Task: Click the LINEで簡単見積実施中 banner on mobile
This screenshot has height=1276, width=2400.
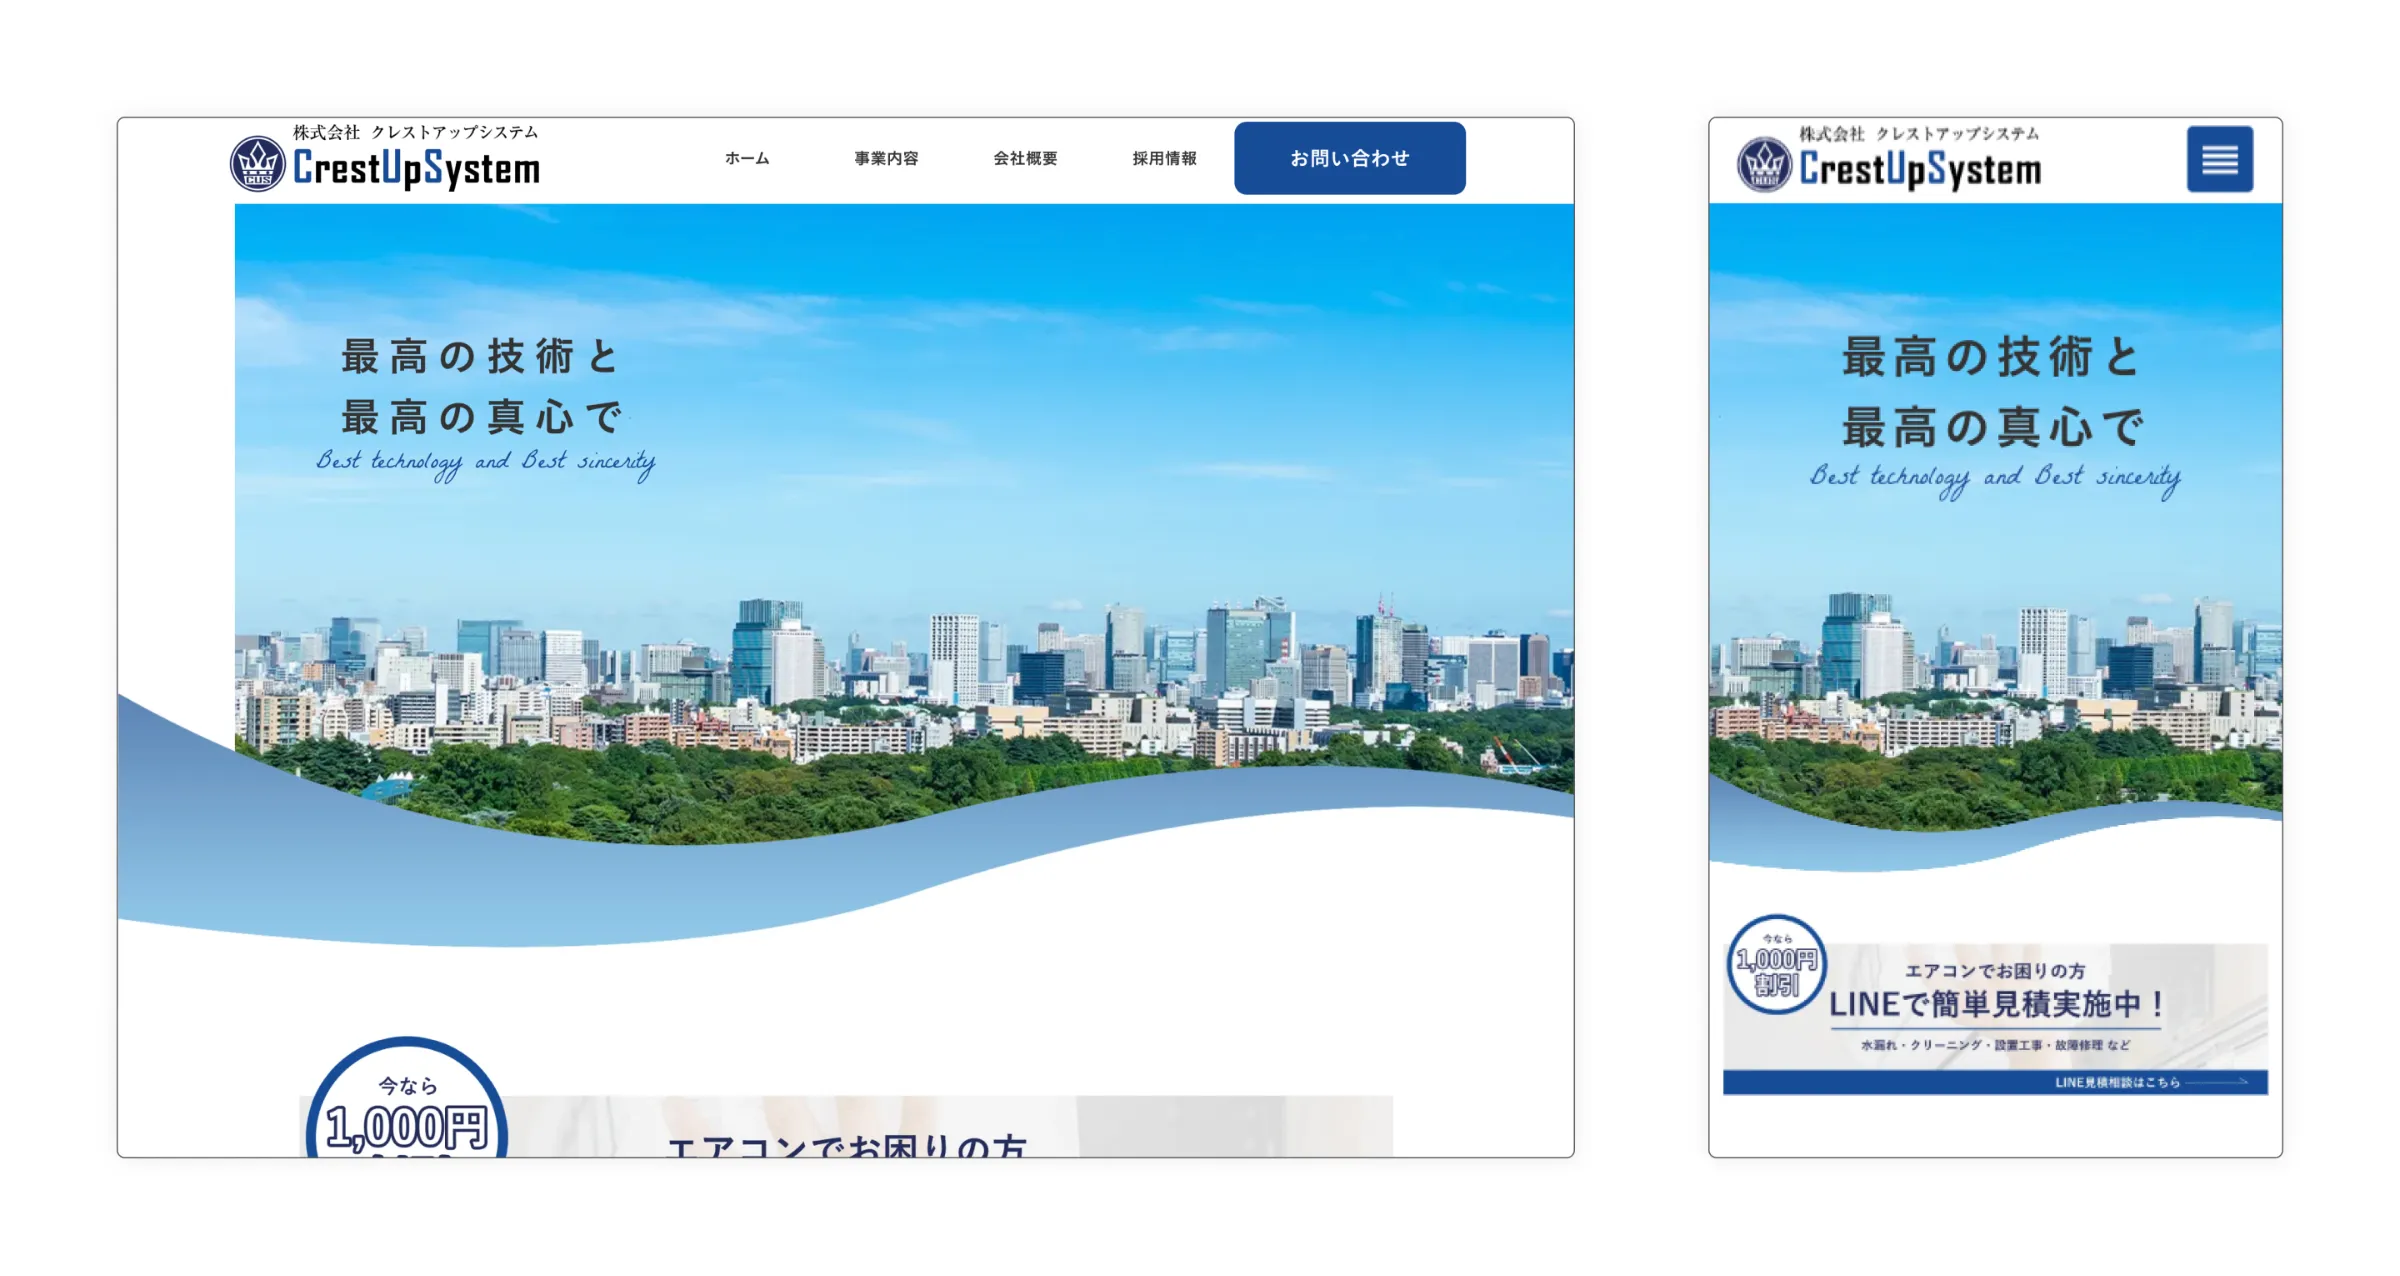Action: (x=1996, y=1004)
